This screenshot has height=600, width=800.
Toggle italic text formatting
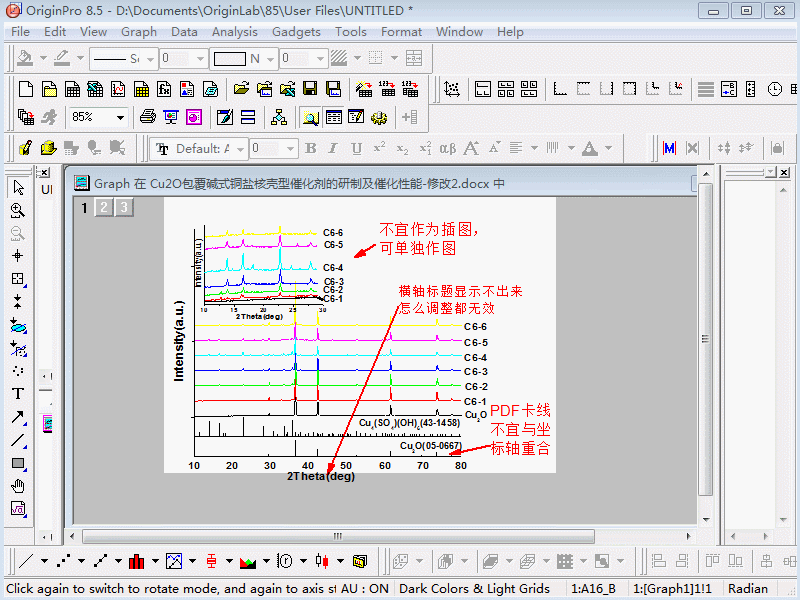pyautogui.click(x=331, y=148)
